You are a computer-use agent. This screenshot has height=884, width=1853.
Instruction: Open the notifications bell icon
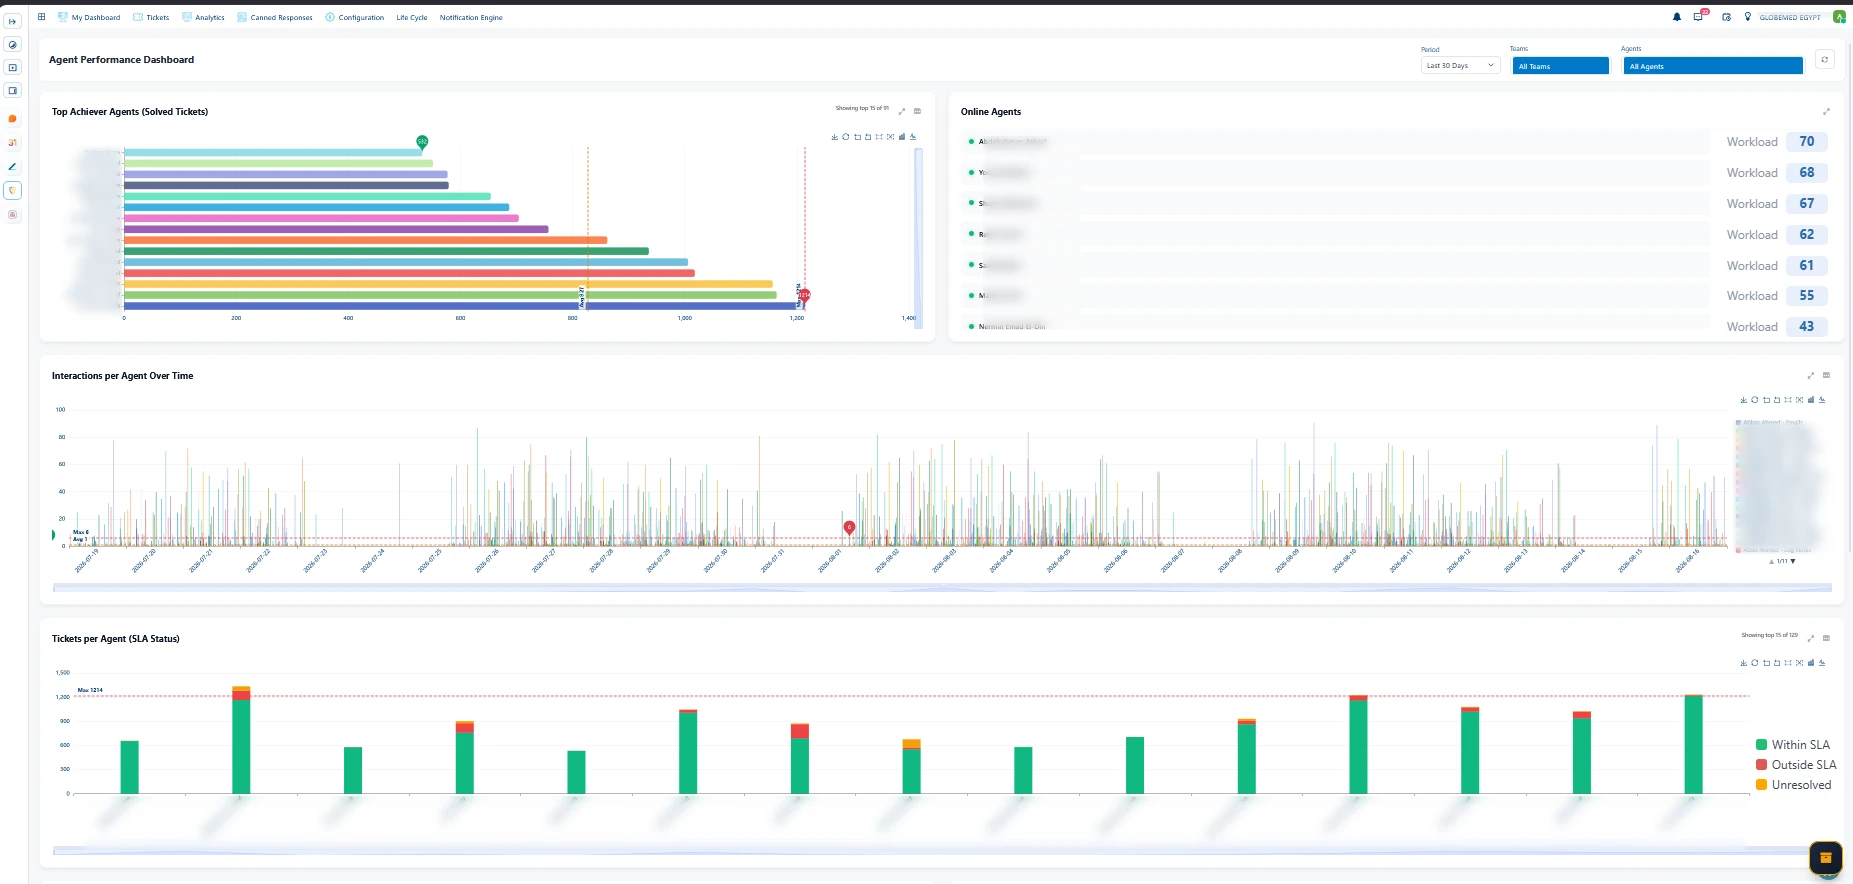click(x=1677, y=17)
